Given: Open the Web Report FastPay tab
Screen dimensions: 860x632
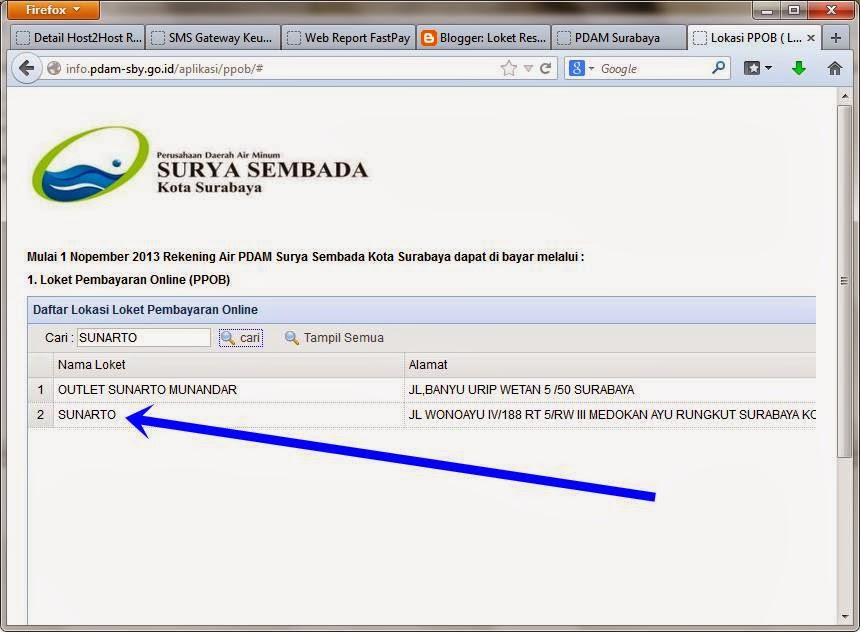Looking at the screenshot, I should click(x=350, y=37).
